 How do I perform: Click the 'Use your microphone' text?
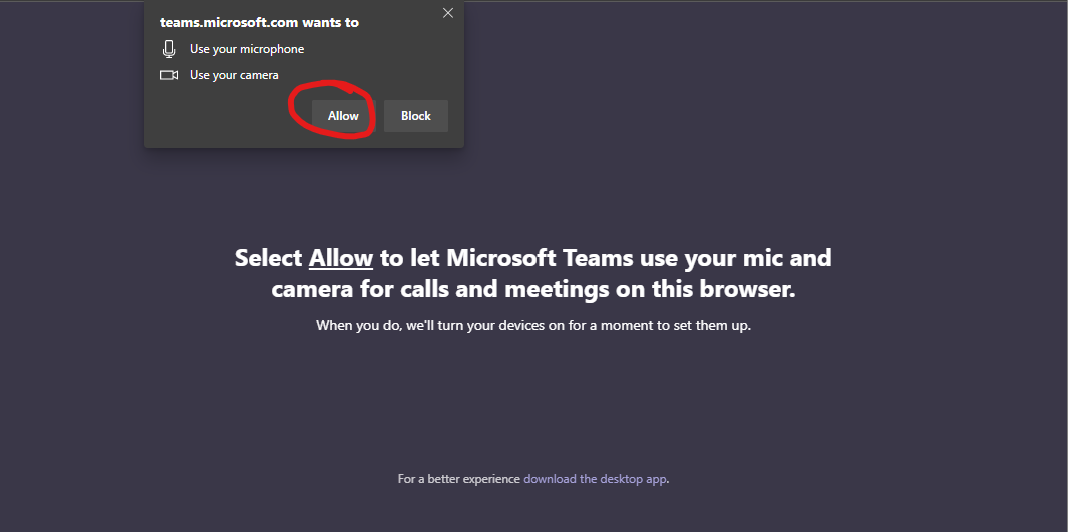(x=247, y=49)
